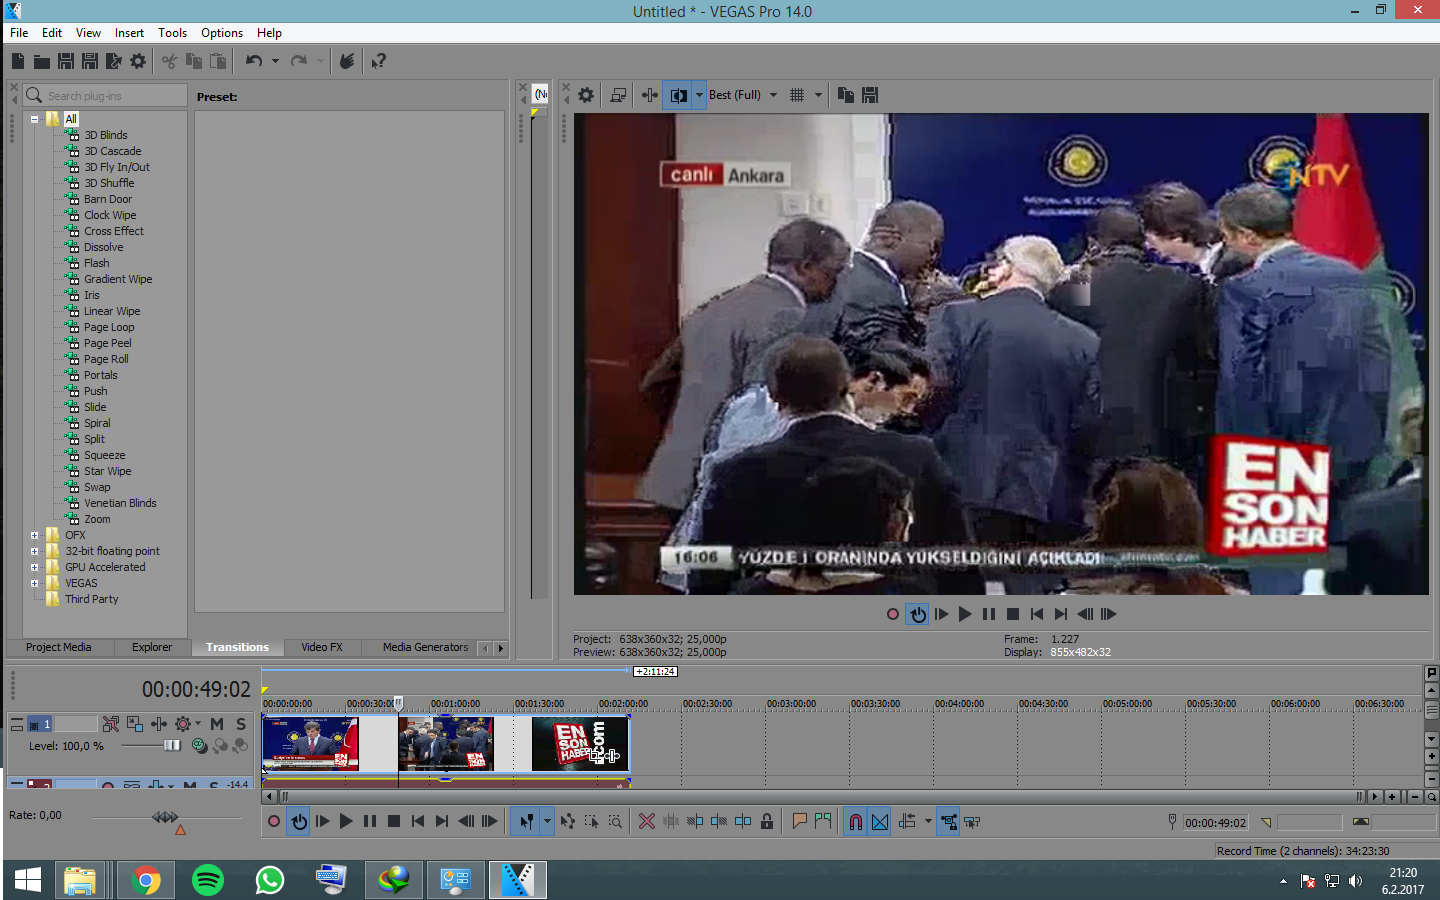This screenshot has width=1440, height=900.
Task: Insert a Region using the green flags icon
Action: (x=823, y=821)
